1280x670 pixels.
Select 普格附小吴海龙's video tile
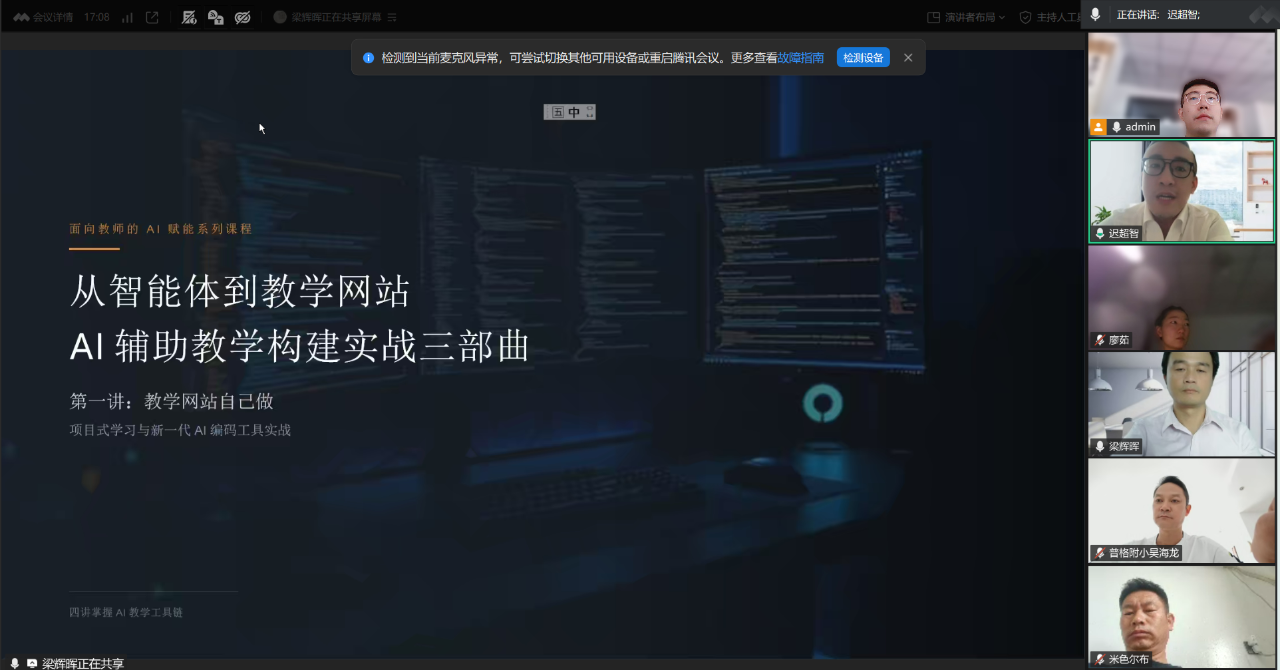1181,511
